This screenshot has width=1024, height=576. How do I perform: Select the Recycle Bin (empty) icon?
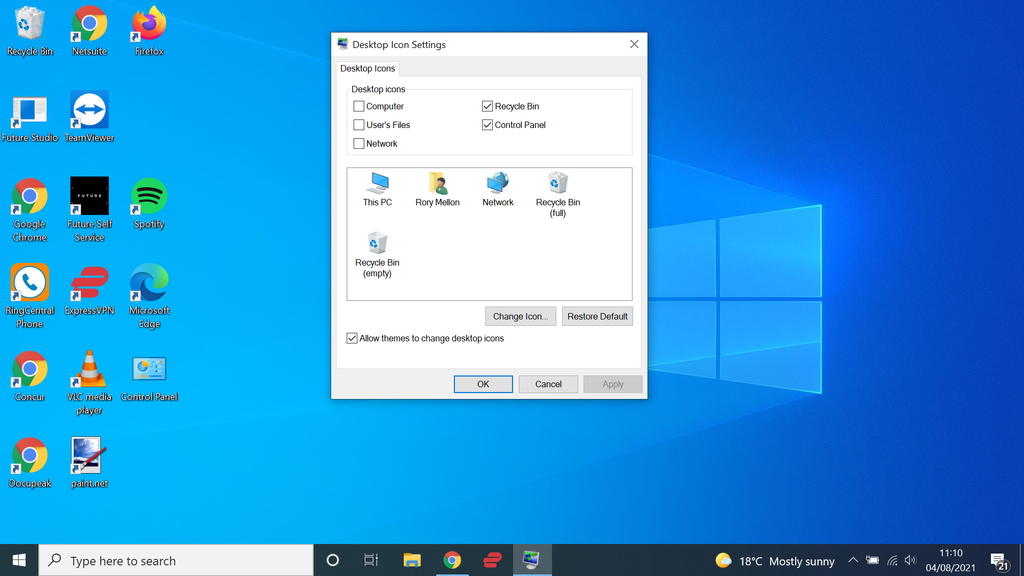(x=377, y=245)
